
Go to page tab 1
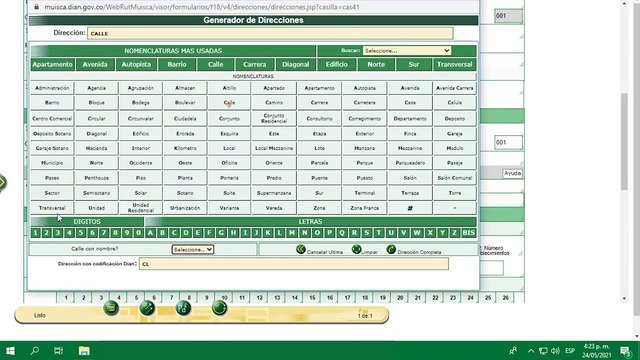point(66,298)
